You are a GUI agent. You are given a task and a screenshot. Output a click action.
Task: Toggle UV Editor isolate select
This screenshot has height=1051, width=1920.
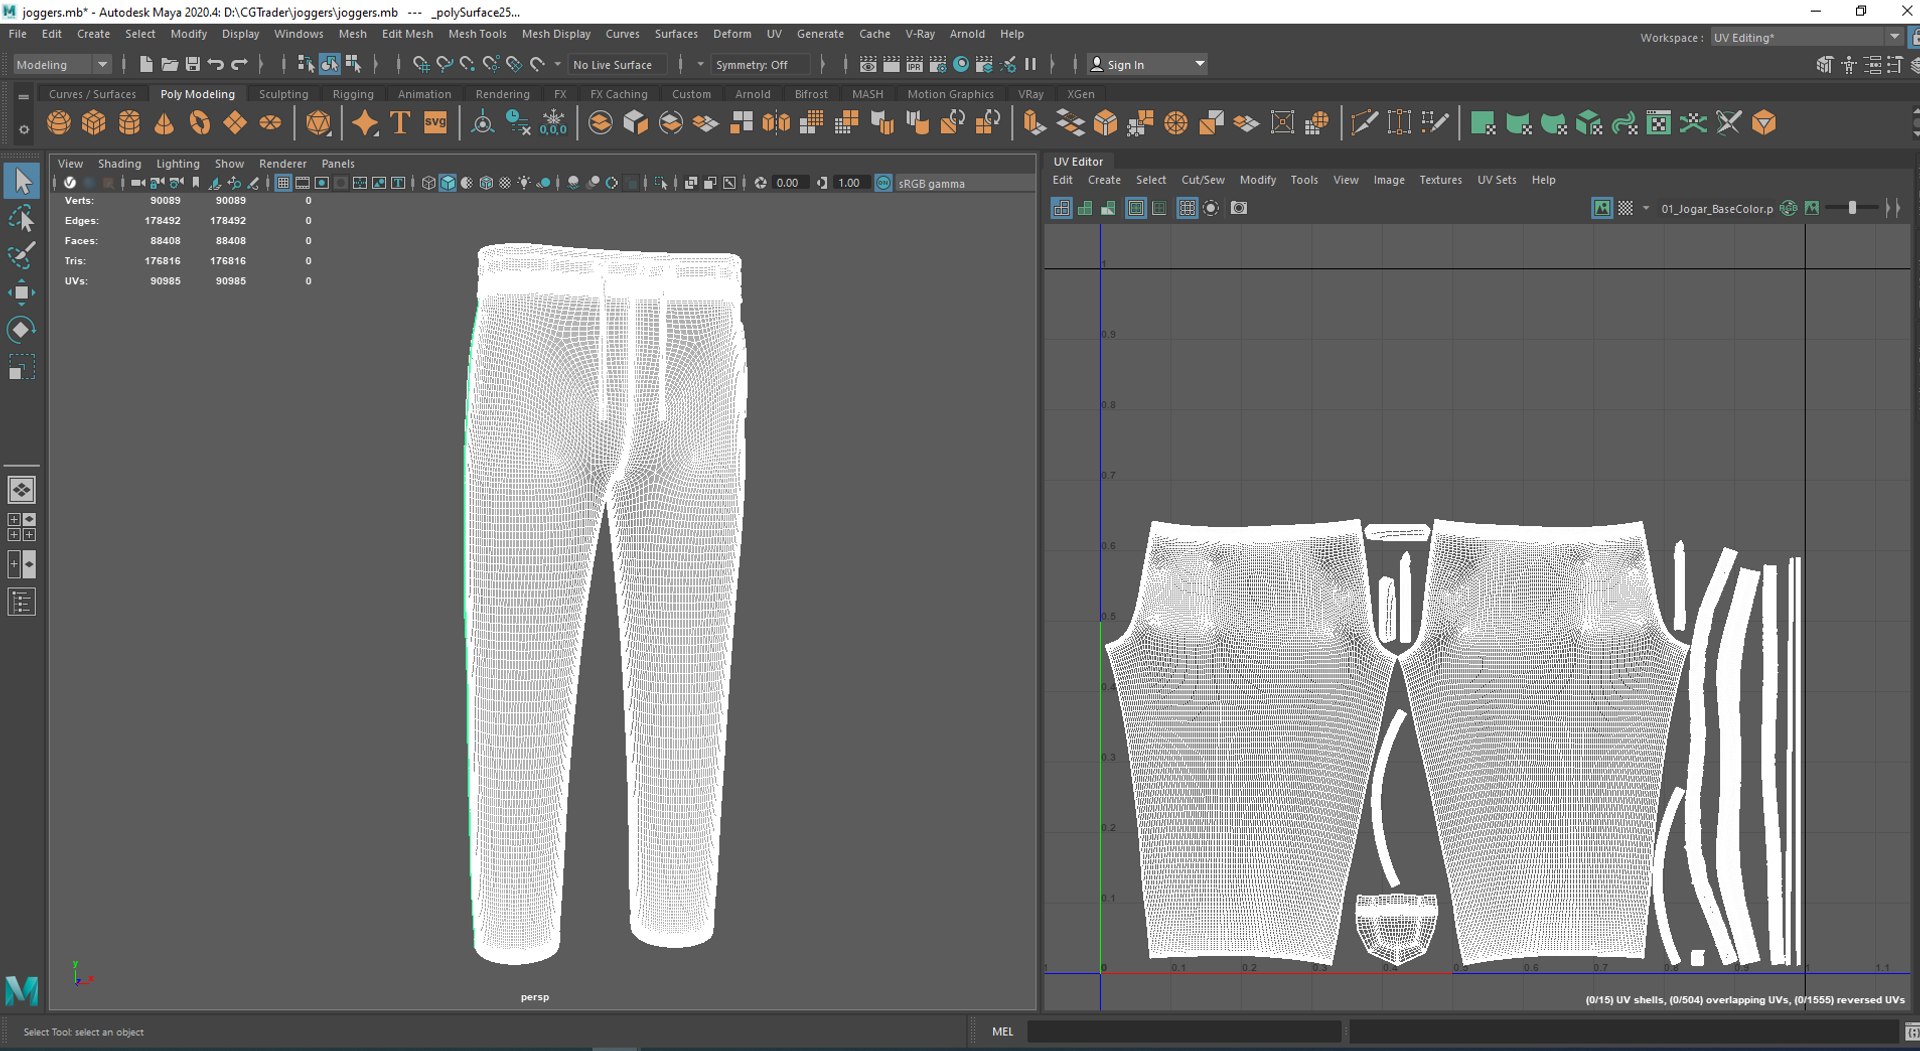coord(1211,208)
